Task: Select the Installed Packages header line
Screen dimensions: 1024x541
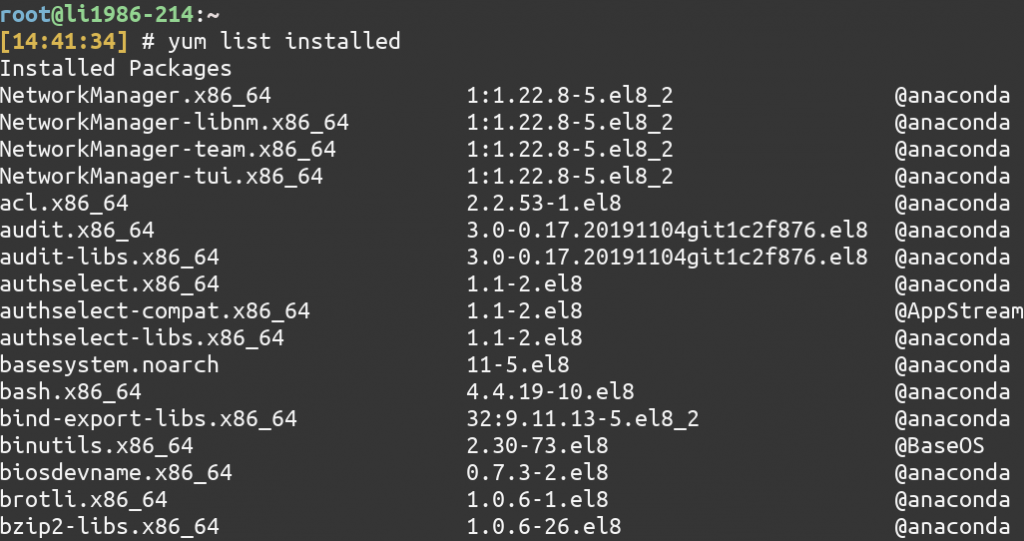Action: [x=116, y=68]
